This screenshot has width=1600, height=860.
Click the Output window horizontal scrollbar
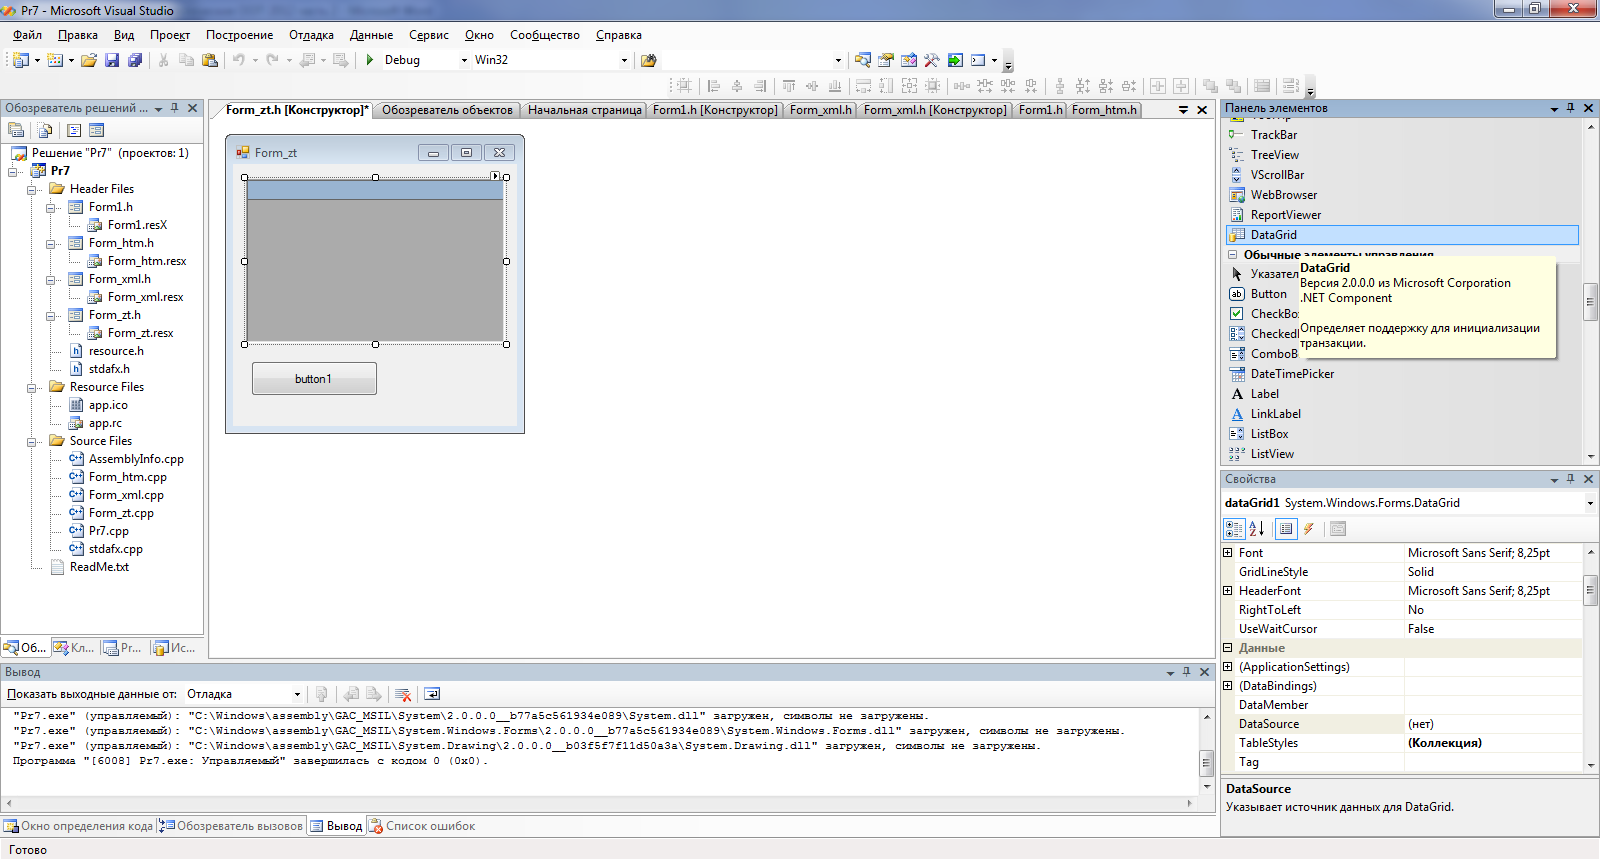click(600, 803)
